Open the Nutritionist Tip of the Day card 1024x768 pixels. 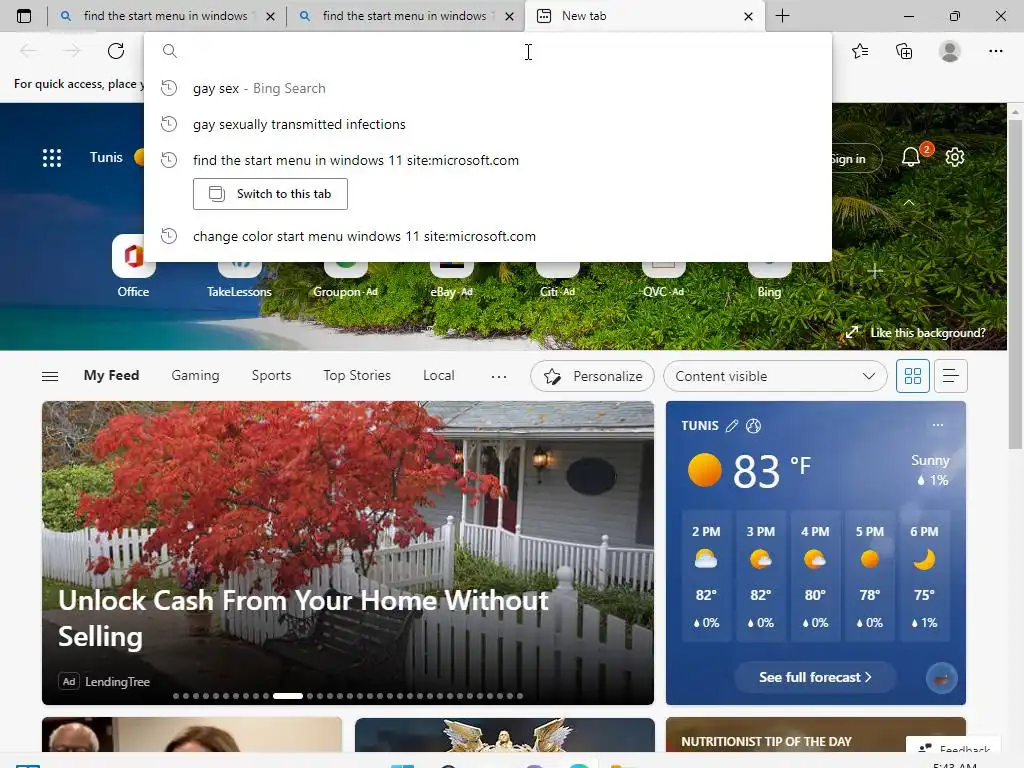[x=815, y=735]
